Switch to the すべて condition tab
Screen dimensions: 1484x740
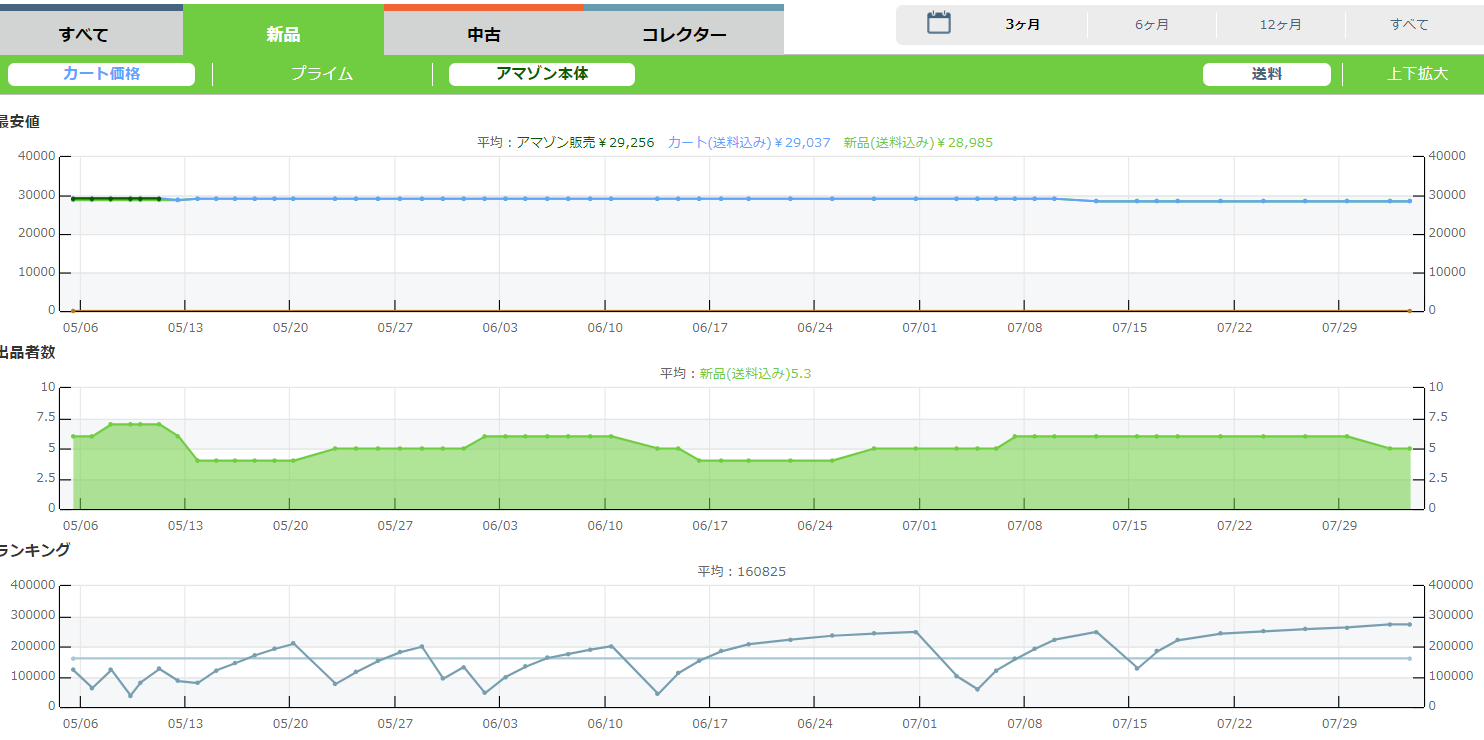click(84, 35)
